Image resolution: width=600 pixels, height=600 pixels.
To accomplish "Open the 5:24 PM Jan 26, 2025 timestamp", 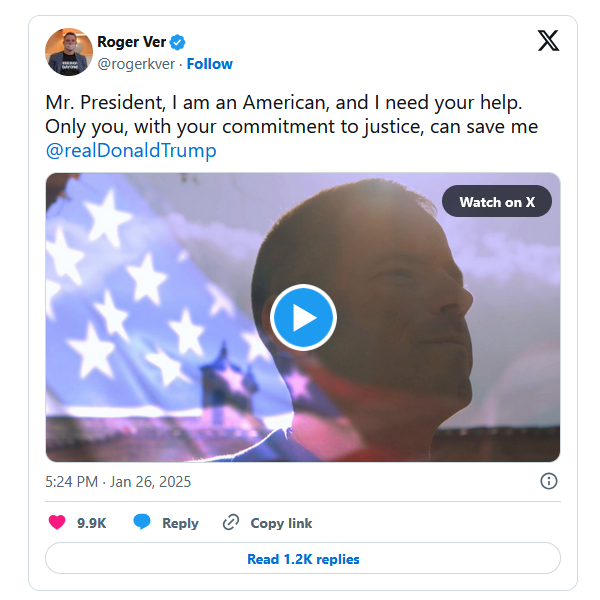I will [118, 481].
